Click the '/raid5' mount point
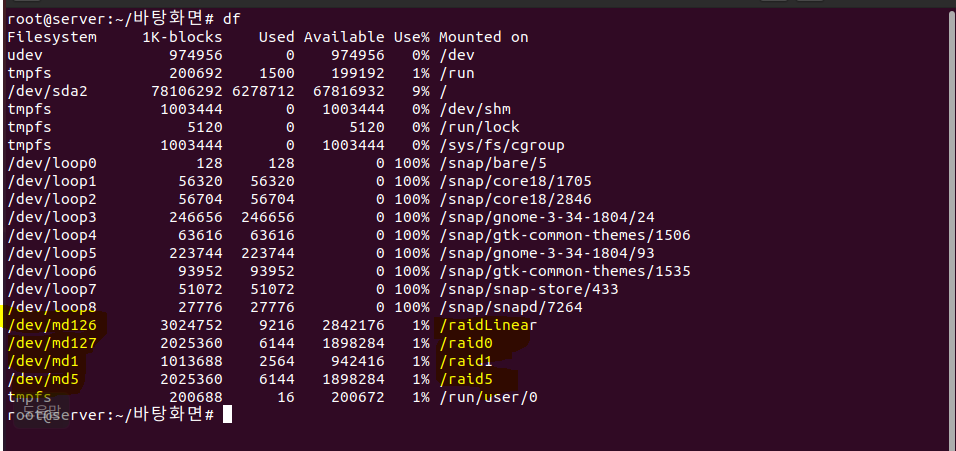The width and height of the screenshot is (956, 451). click(x=466, y=379)
